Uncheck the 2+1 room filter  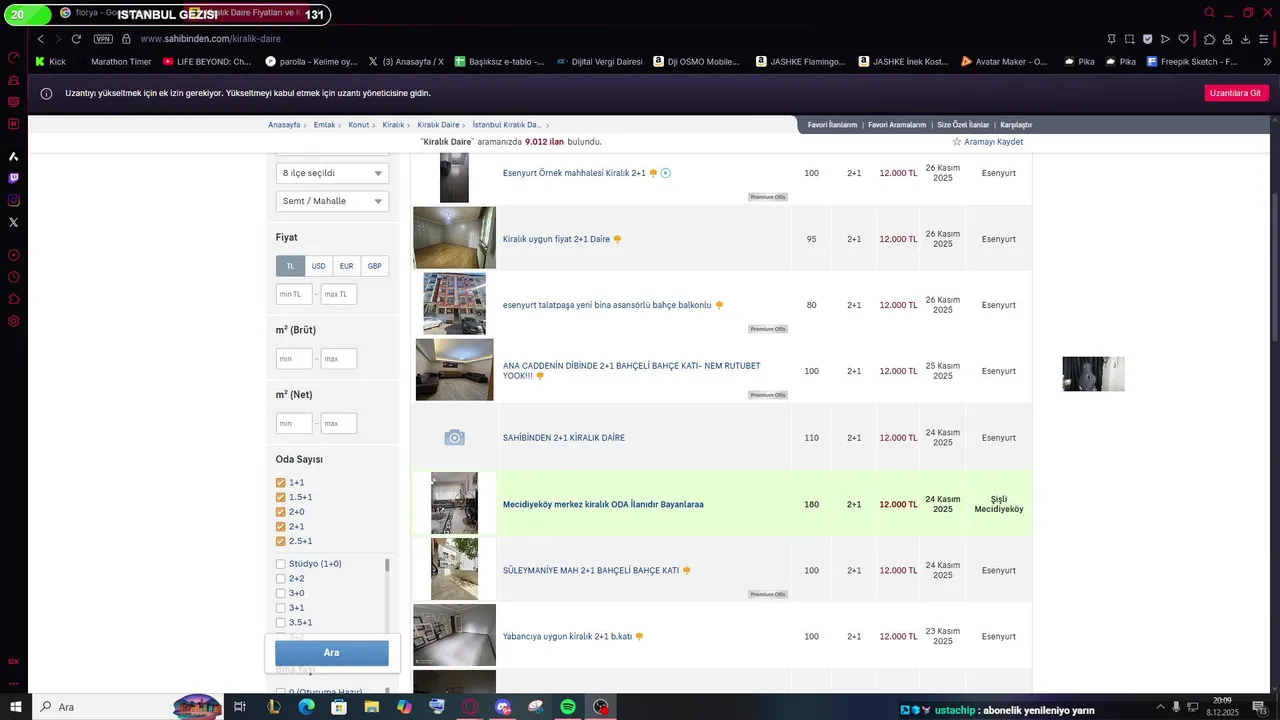pos(281,527)
